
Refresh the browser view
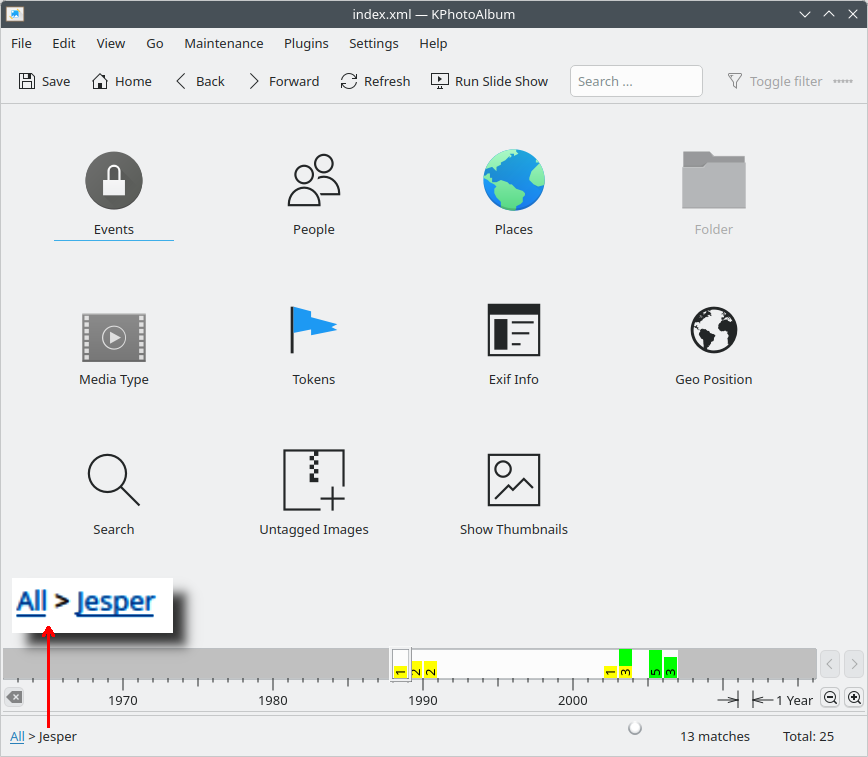pyautogui.click(x=375, y=81)
